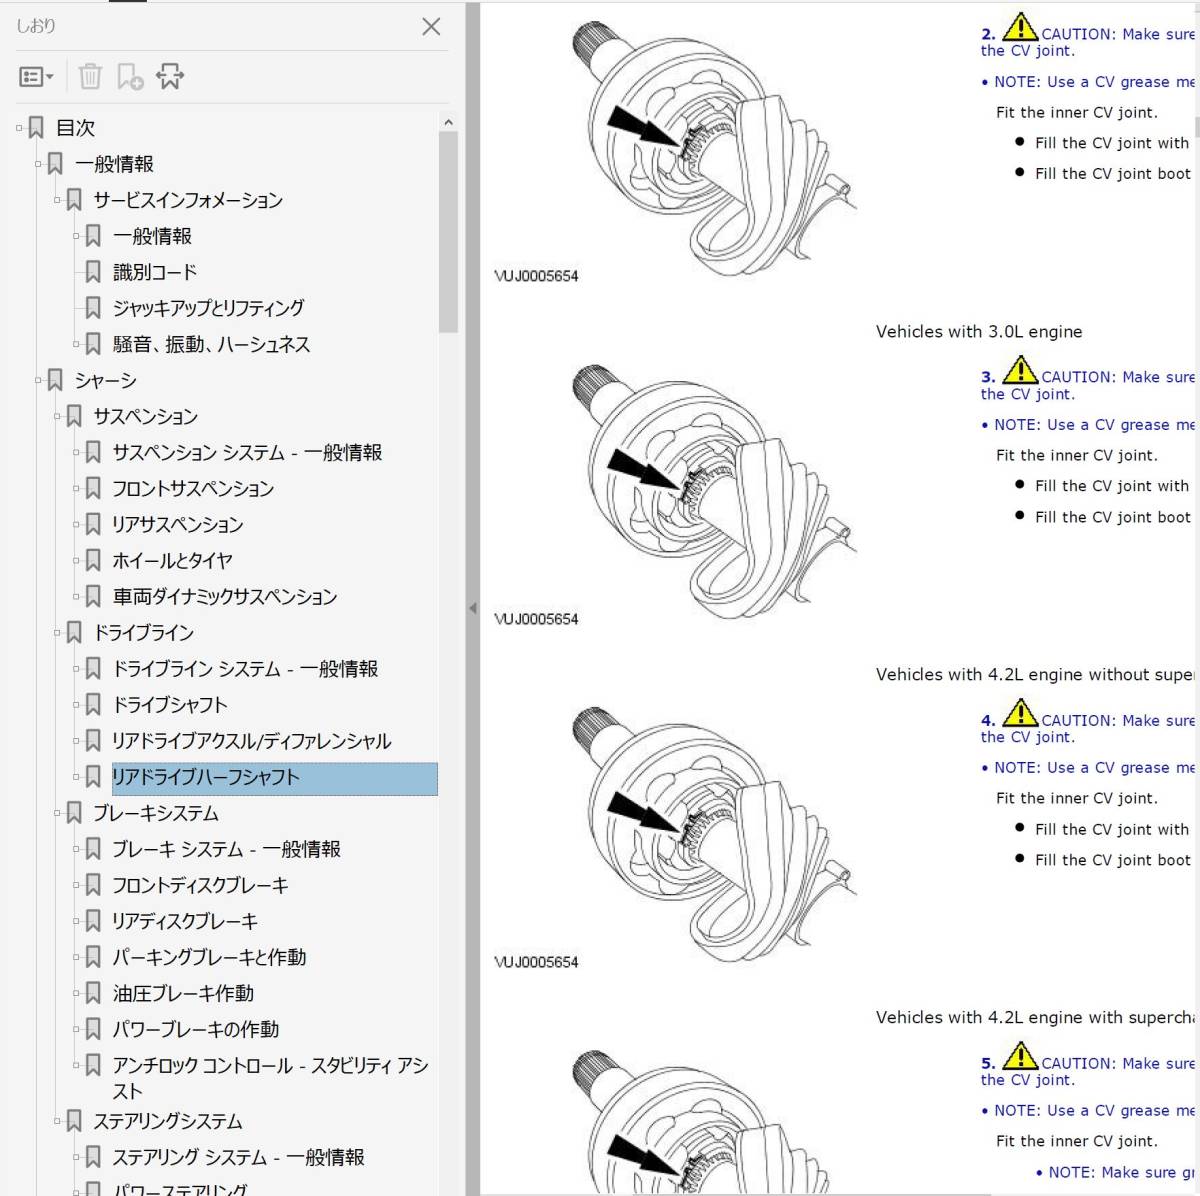This screenshot has width=1200, height=1196.
Task: Collapse the シャーシ bookmark section
Action: [38, 380]
